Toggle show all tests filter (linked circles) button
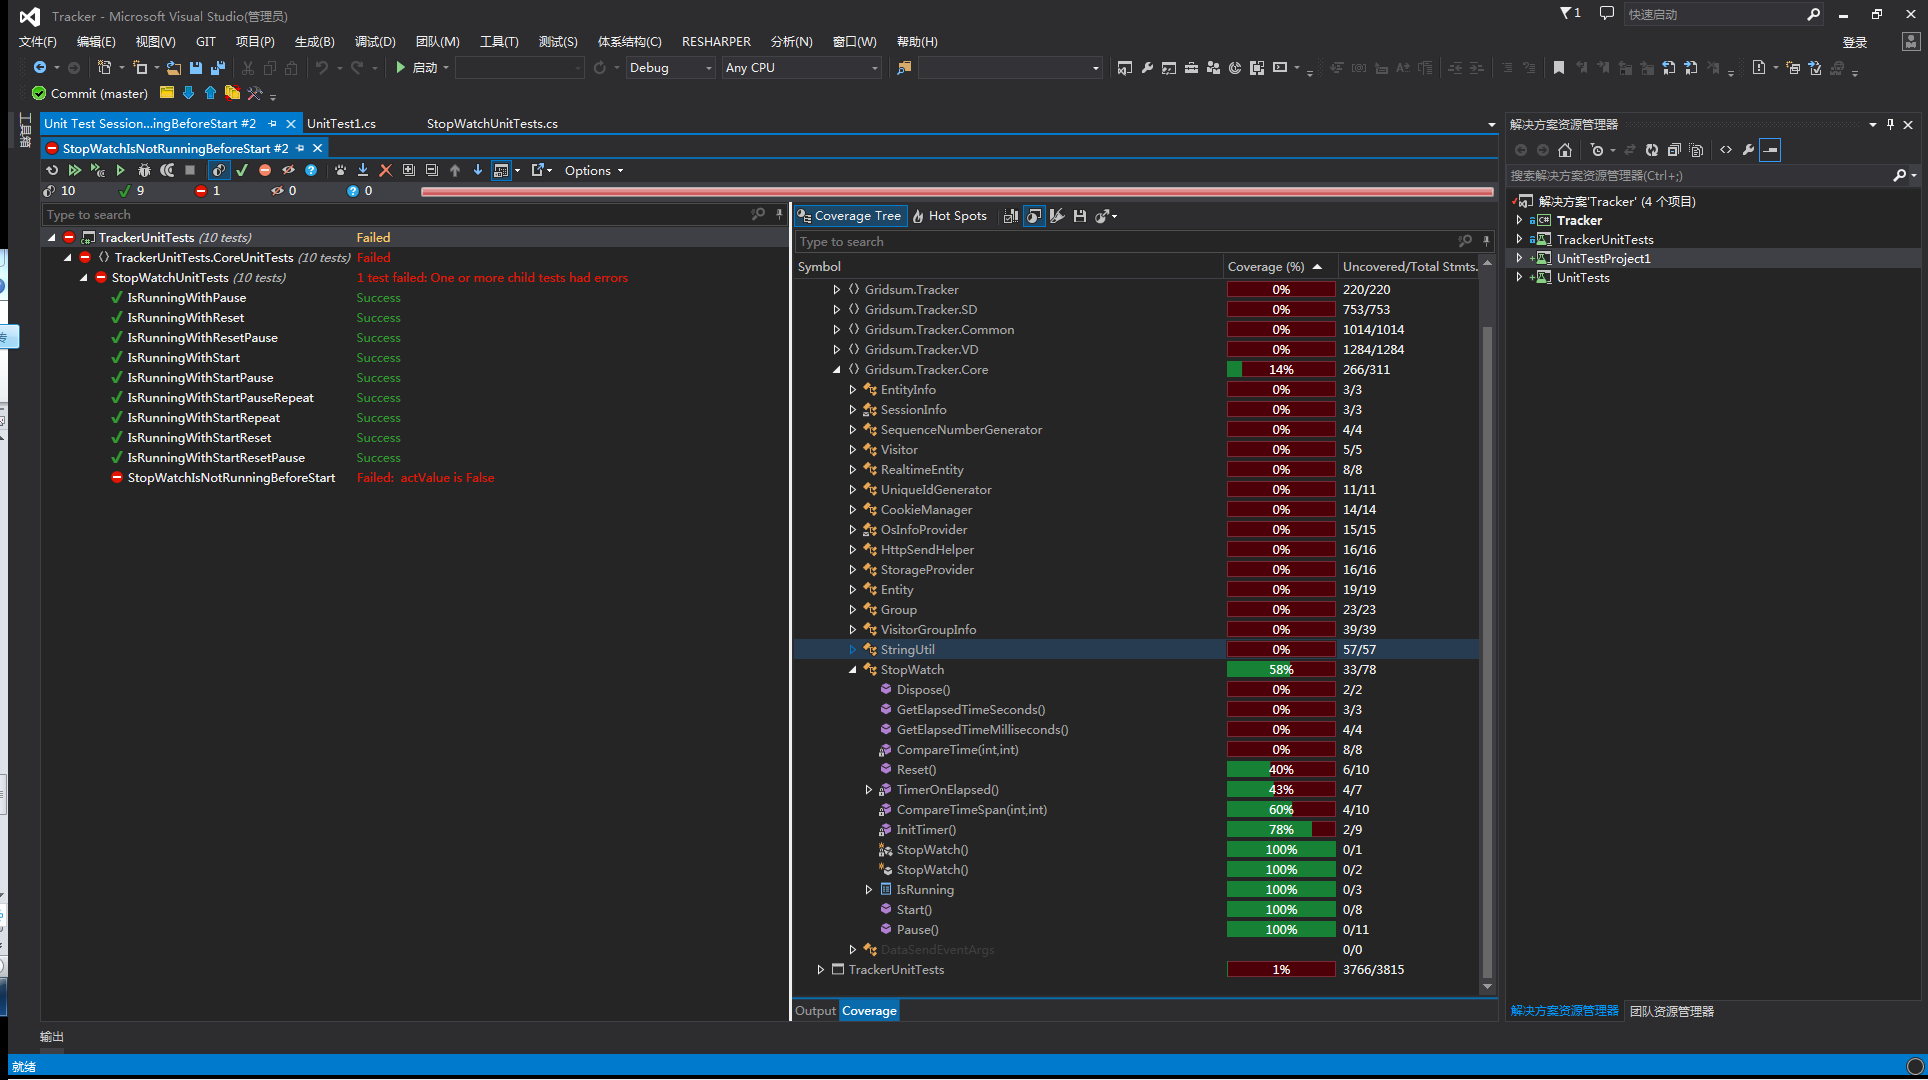This screenshot has height=1080, width=1928. pyautogui.click(x=219, y=170)
